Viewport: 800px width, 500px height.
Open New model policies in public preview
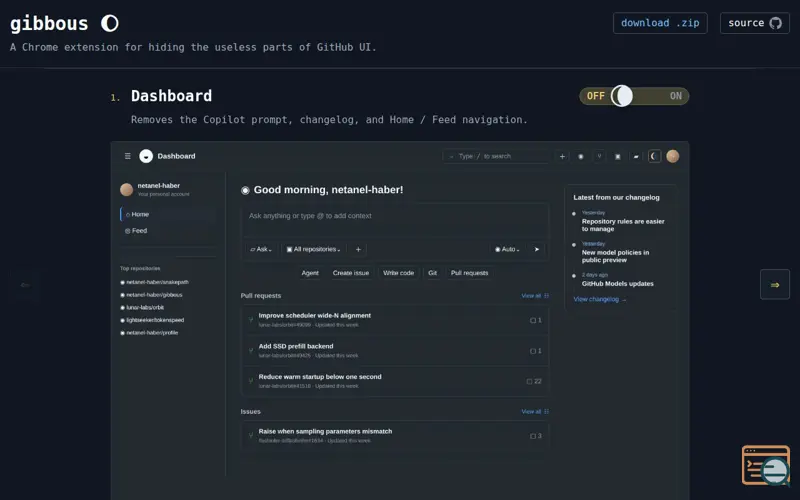[x=615, y=256]
